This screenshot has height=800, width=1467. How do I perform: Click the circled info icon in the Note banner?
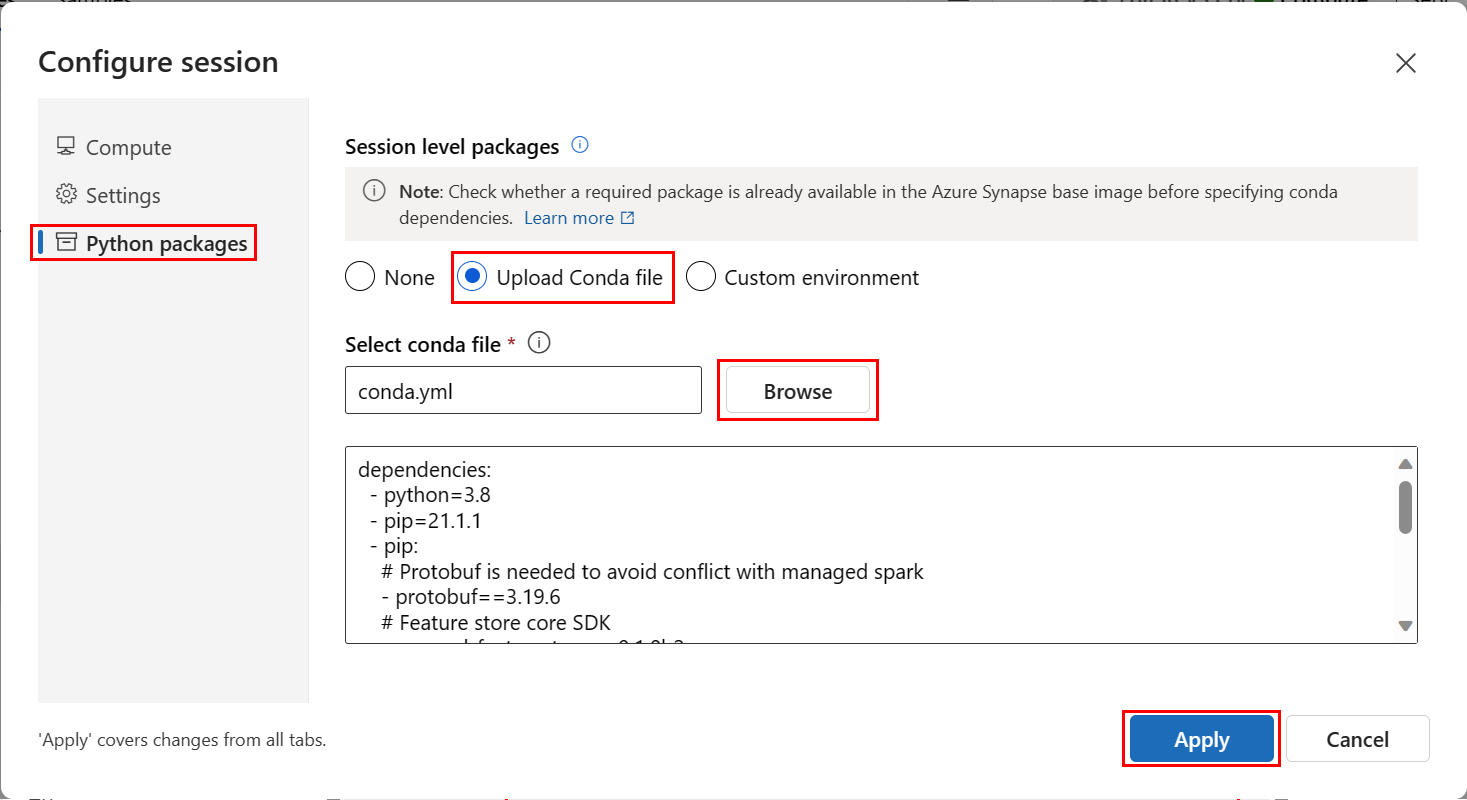pos(374,190)
